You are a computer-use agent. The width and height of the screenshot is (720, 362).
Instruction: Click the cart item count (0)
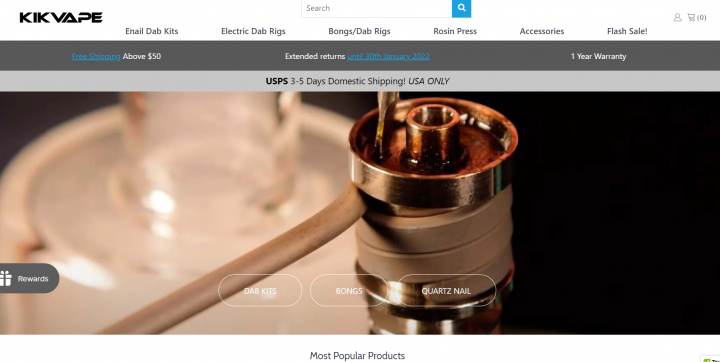702,18
